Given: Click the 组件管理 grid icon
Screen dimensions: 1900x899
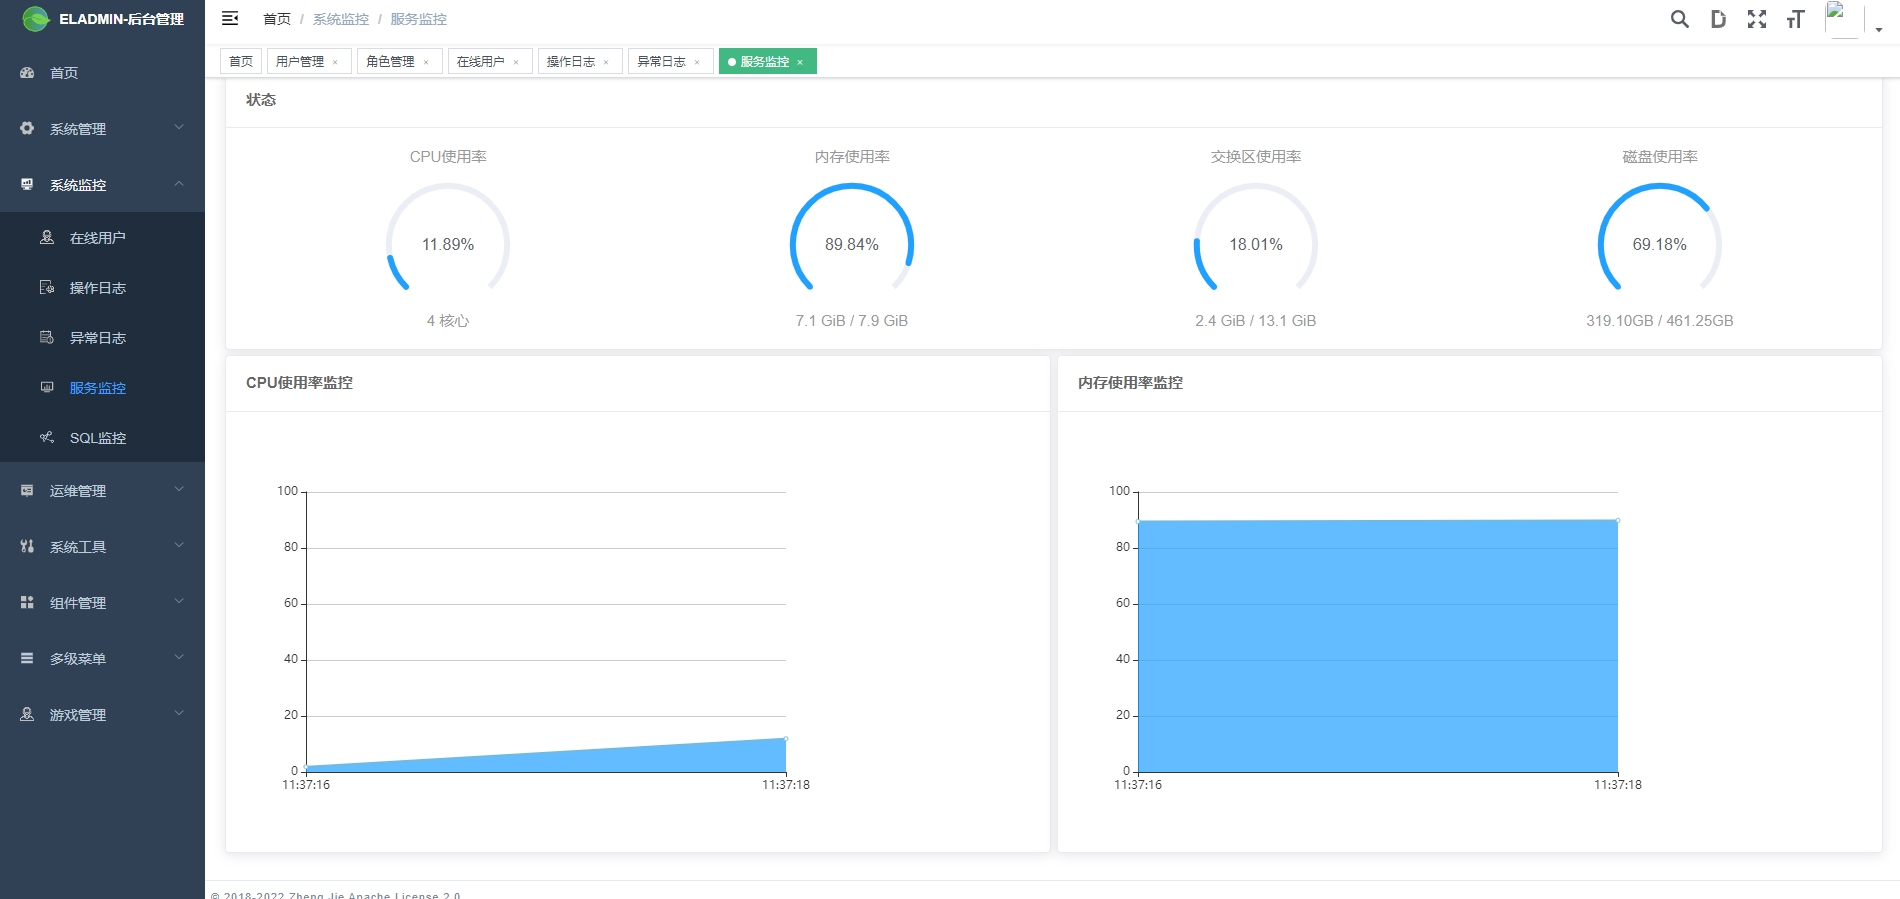Looking at the screenshot, I should [27, 603].
